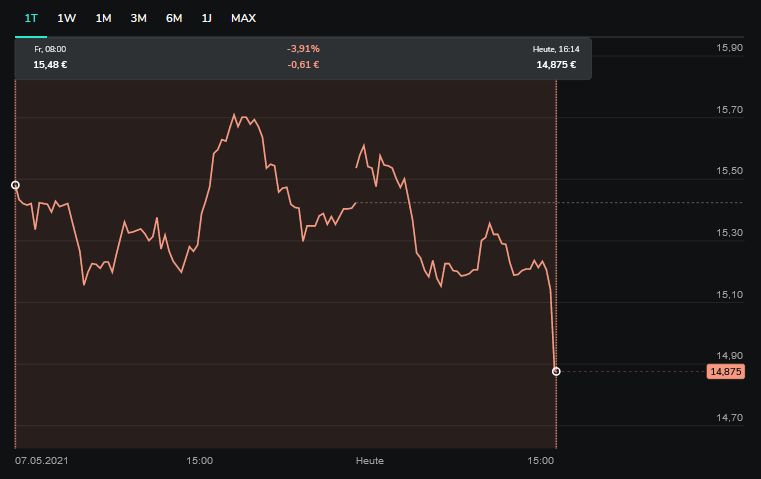Click the chart's end point circle marker
Viewport: 761px width, 479px height.
tap(556, 371)
